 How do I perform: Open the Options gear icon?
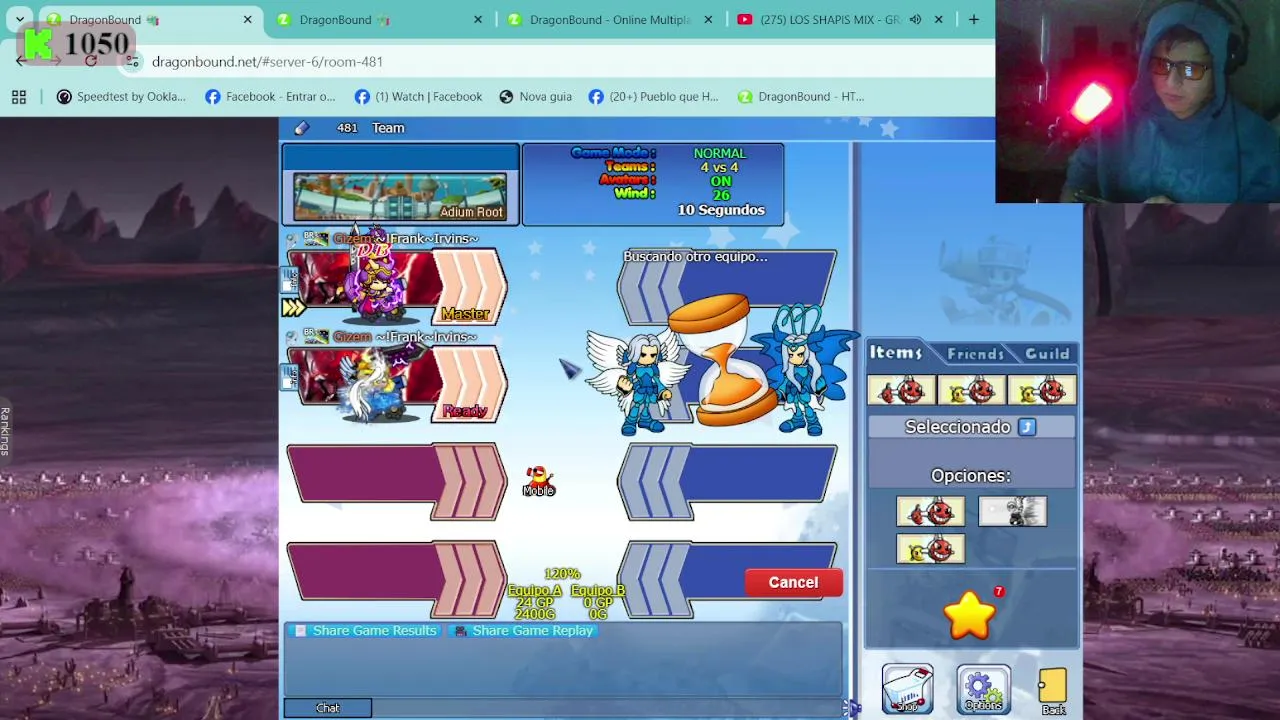coord(983,689)
